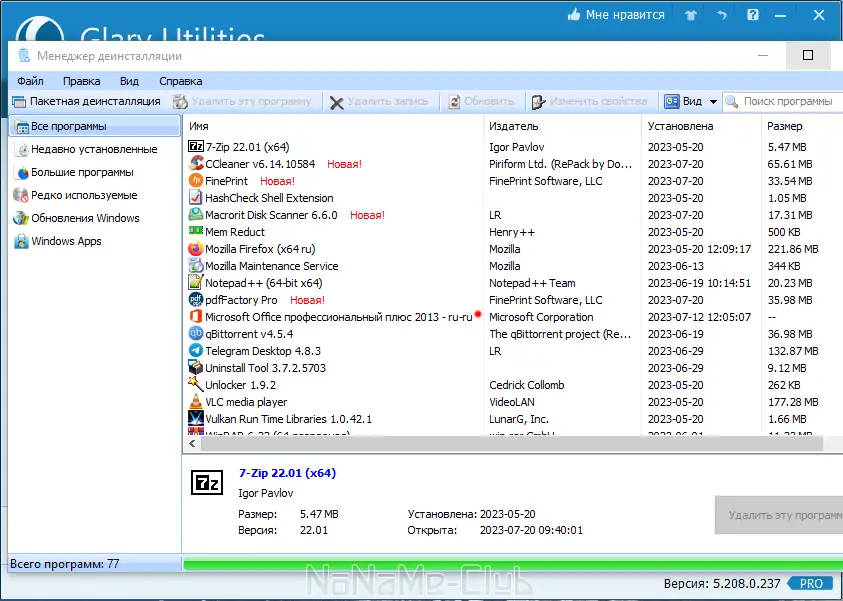The height and width of the screenshot is (601, 843).
Task: Select the Notepad++ (64-bit x64) row text
Action: coord(263,283)
